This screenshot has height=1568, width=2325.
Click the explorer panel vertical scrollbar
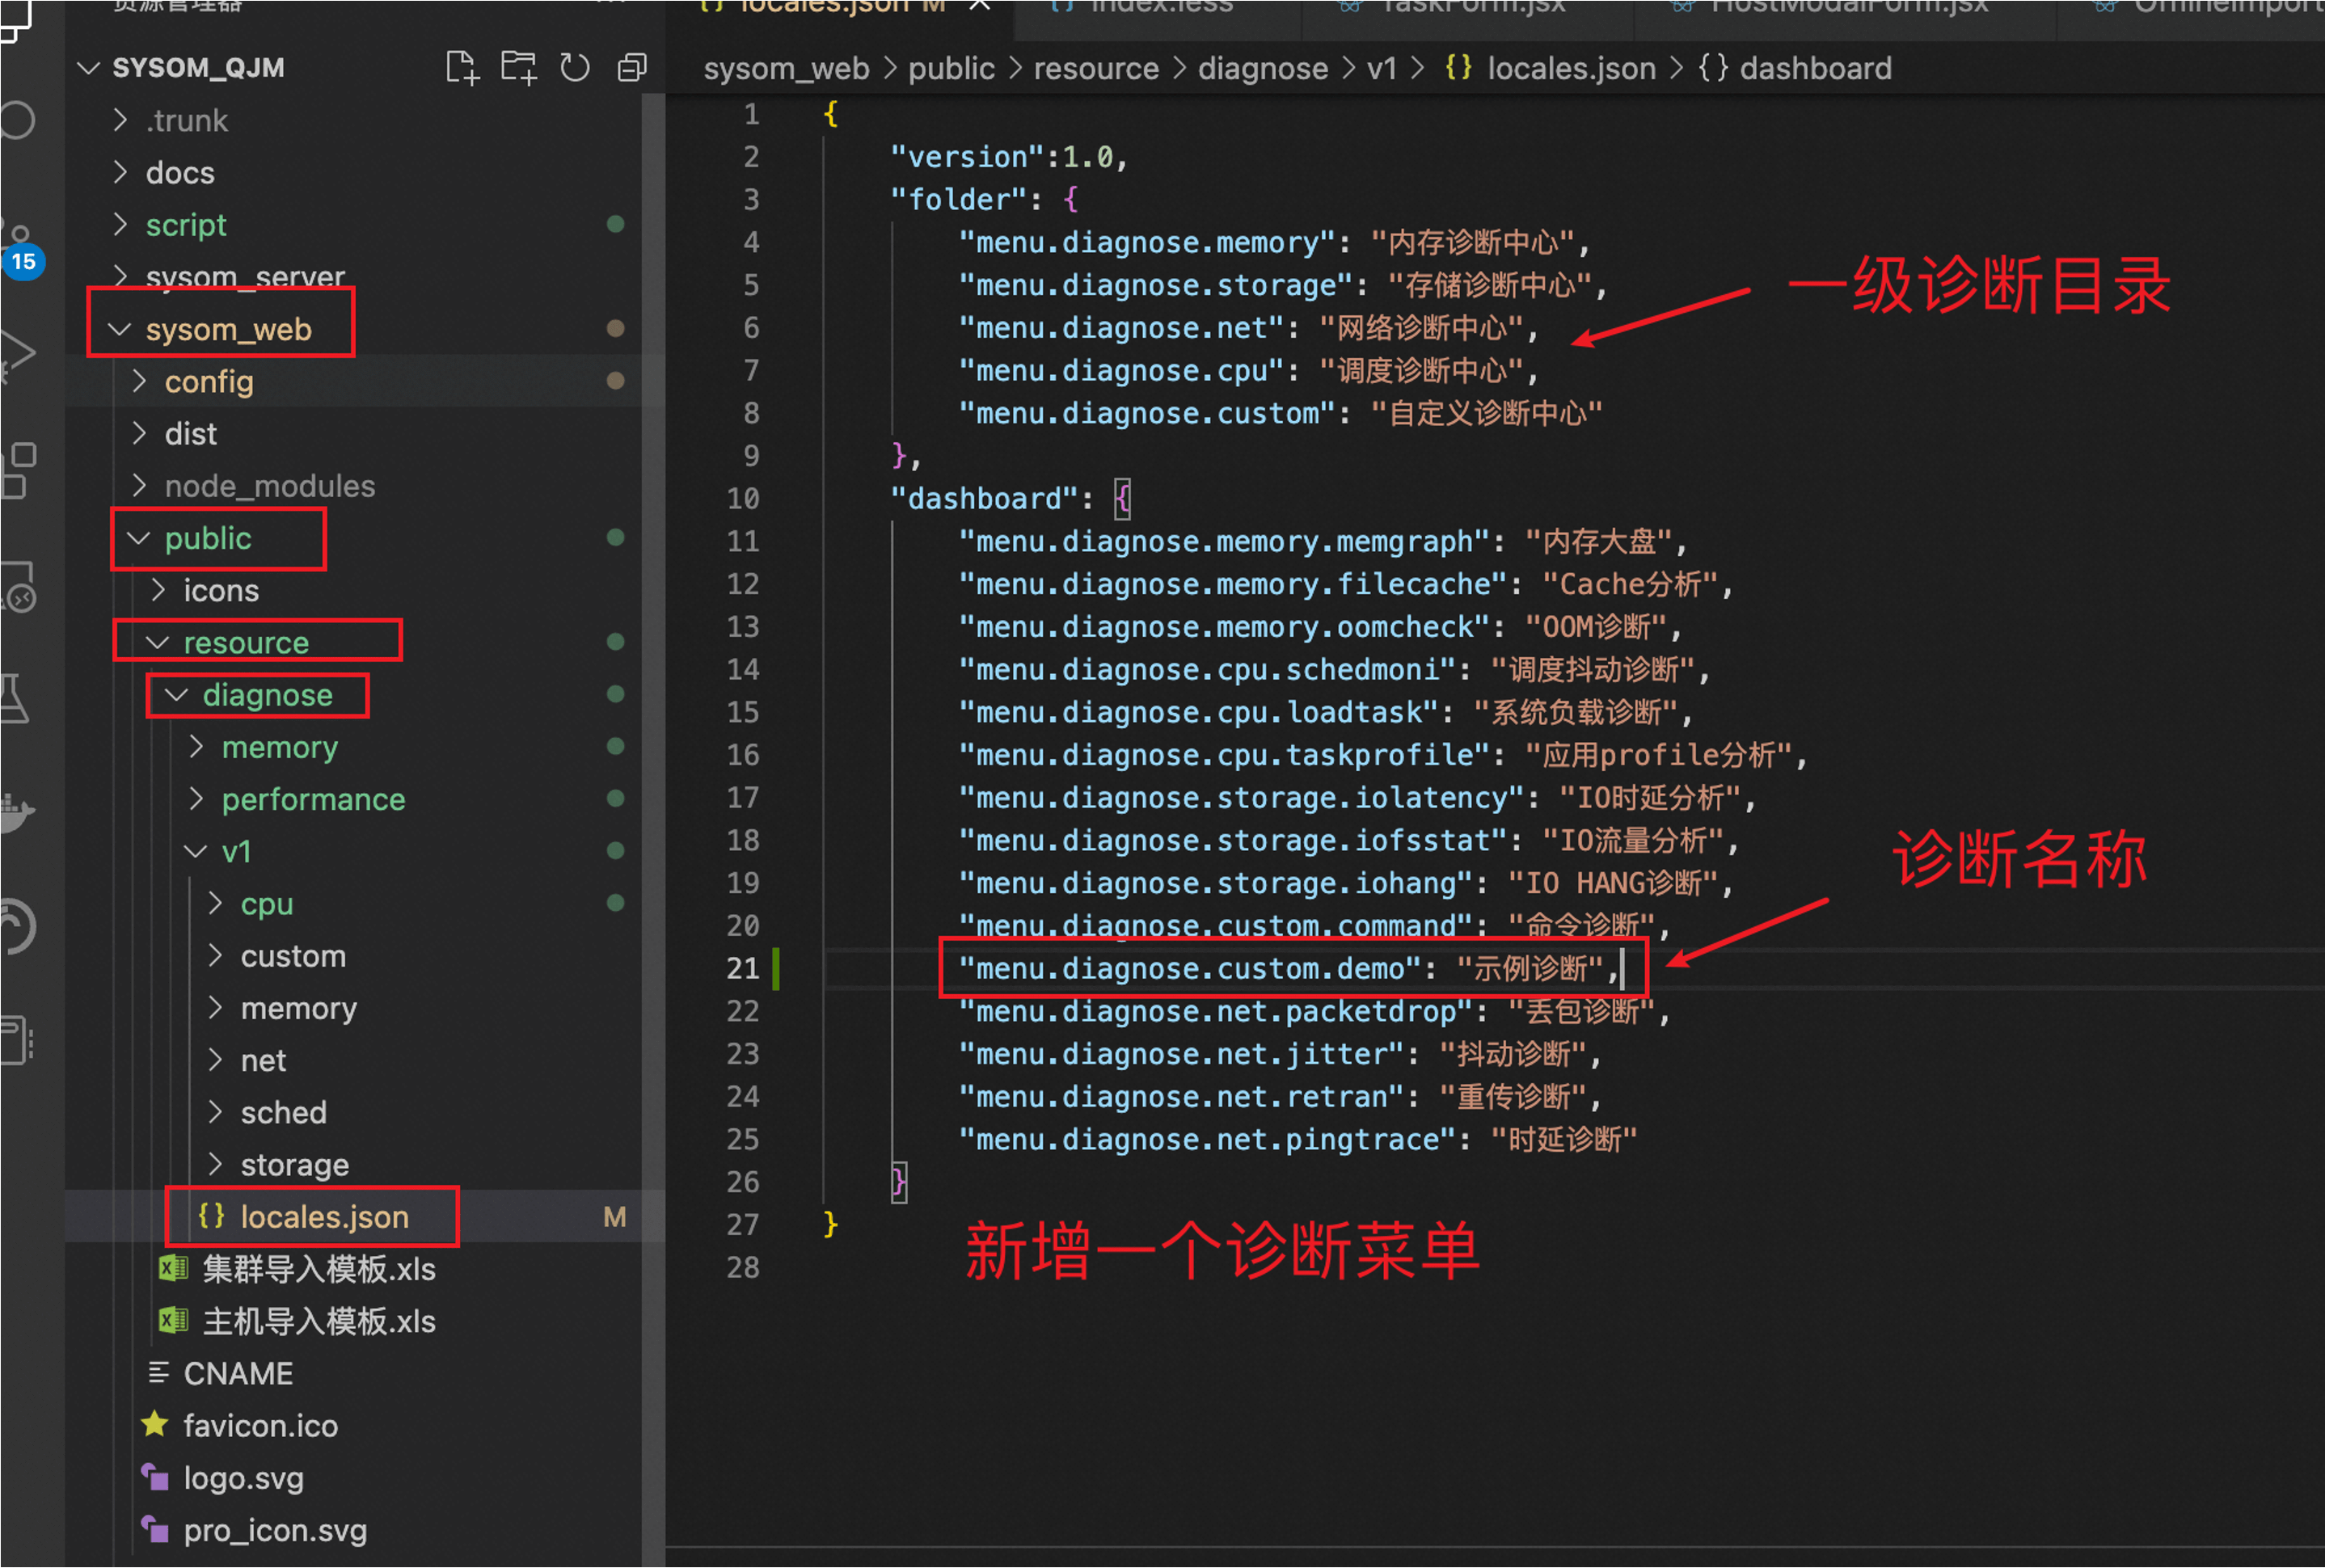(x=652, y=830)
